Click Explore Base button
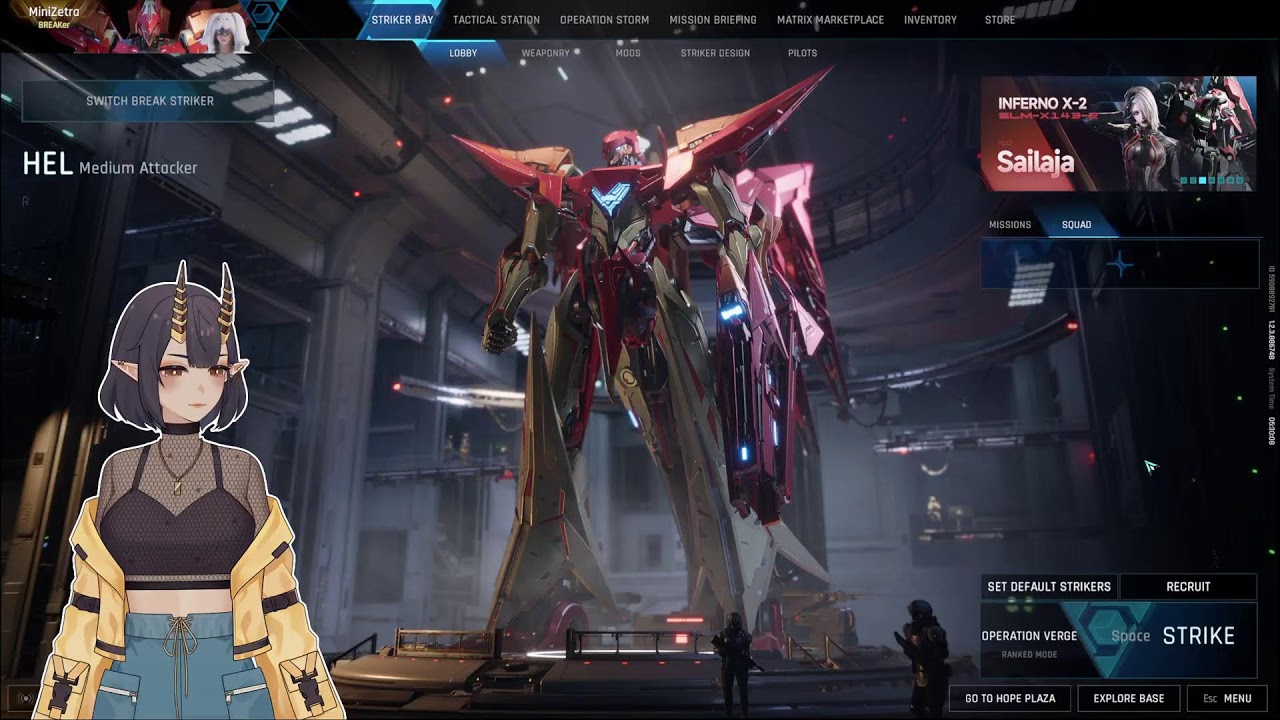This screenshot has height=720, width=1280. coord(1129,698)
